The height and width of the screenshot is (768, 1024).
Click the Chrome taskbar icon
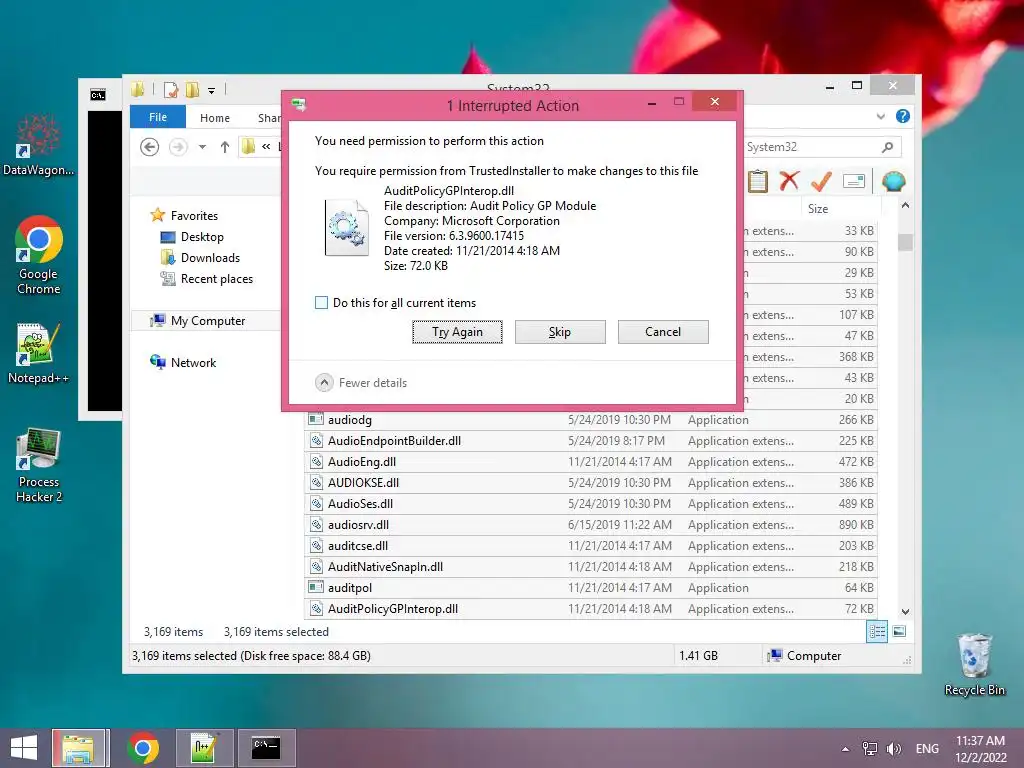click(x=143, y=748)
